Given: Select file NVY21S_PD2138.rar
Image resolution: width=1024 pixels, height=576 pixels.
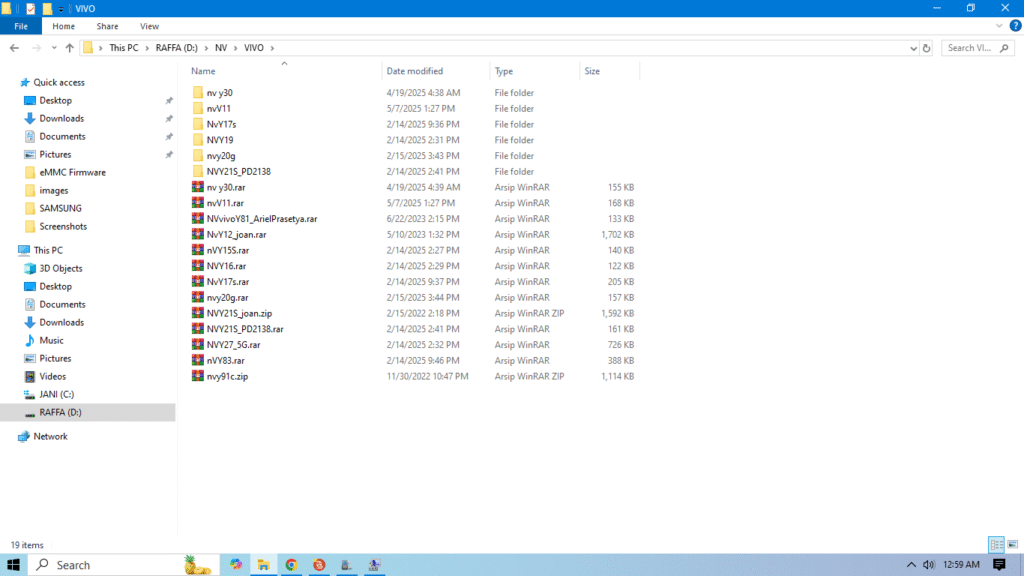Looking at the screenshot, I should [245, 329].
